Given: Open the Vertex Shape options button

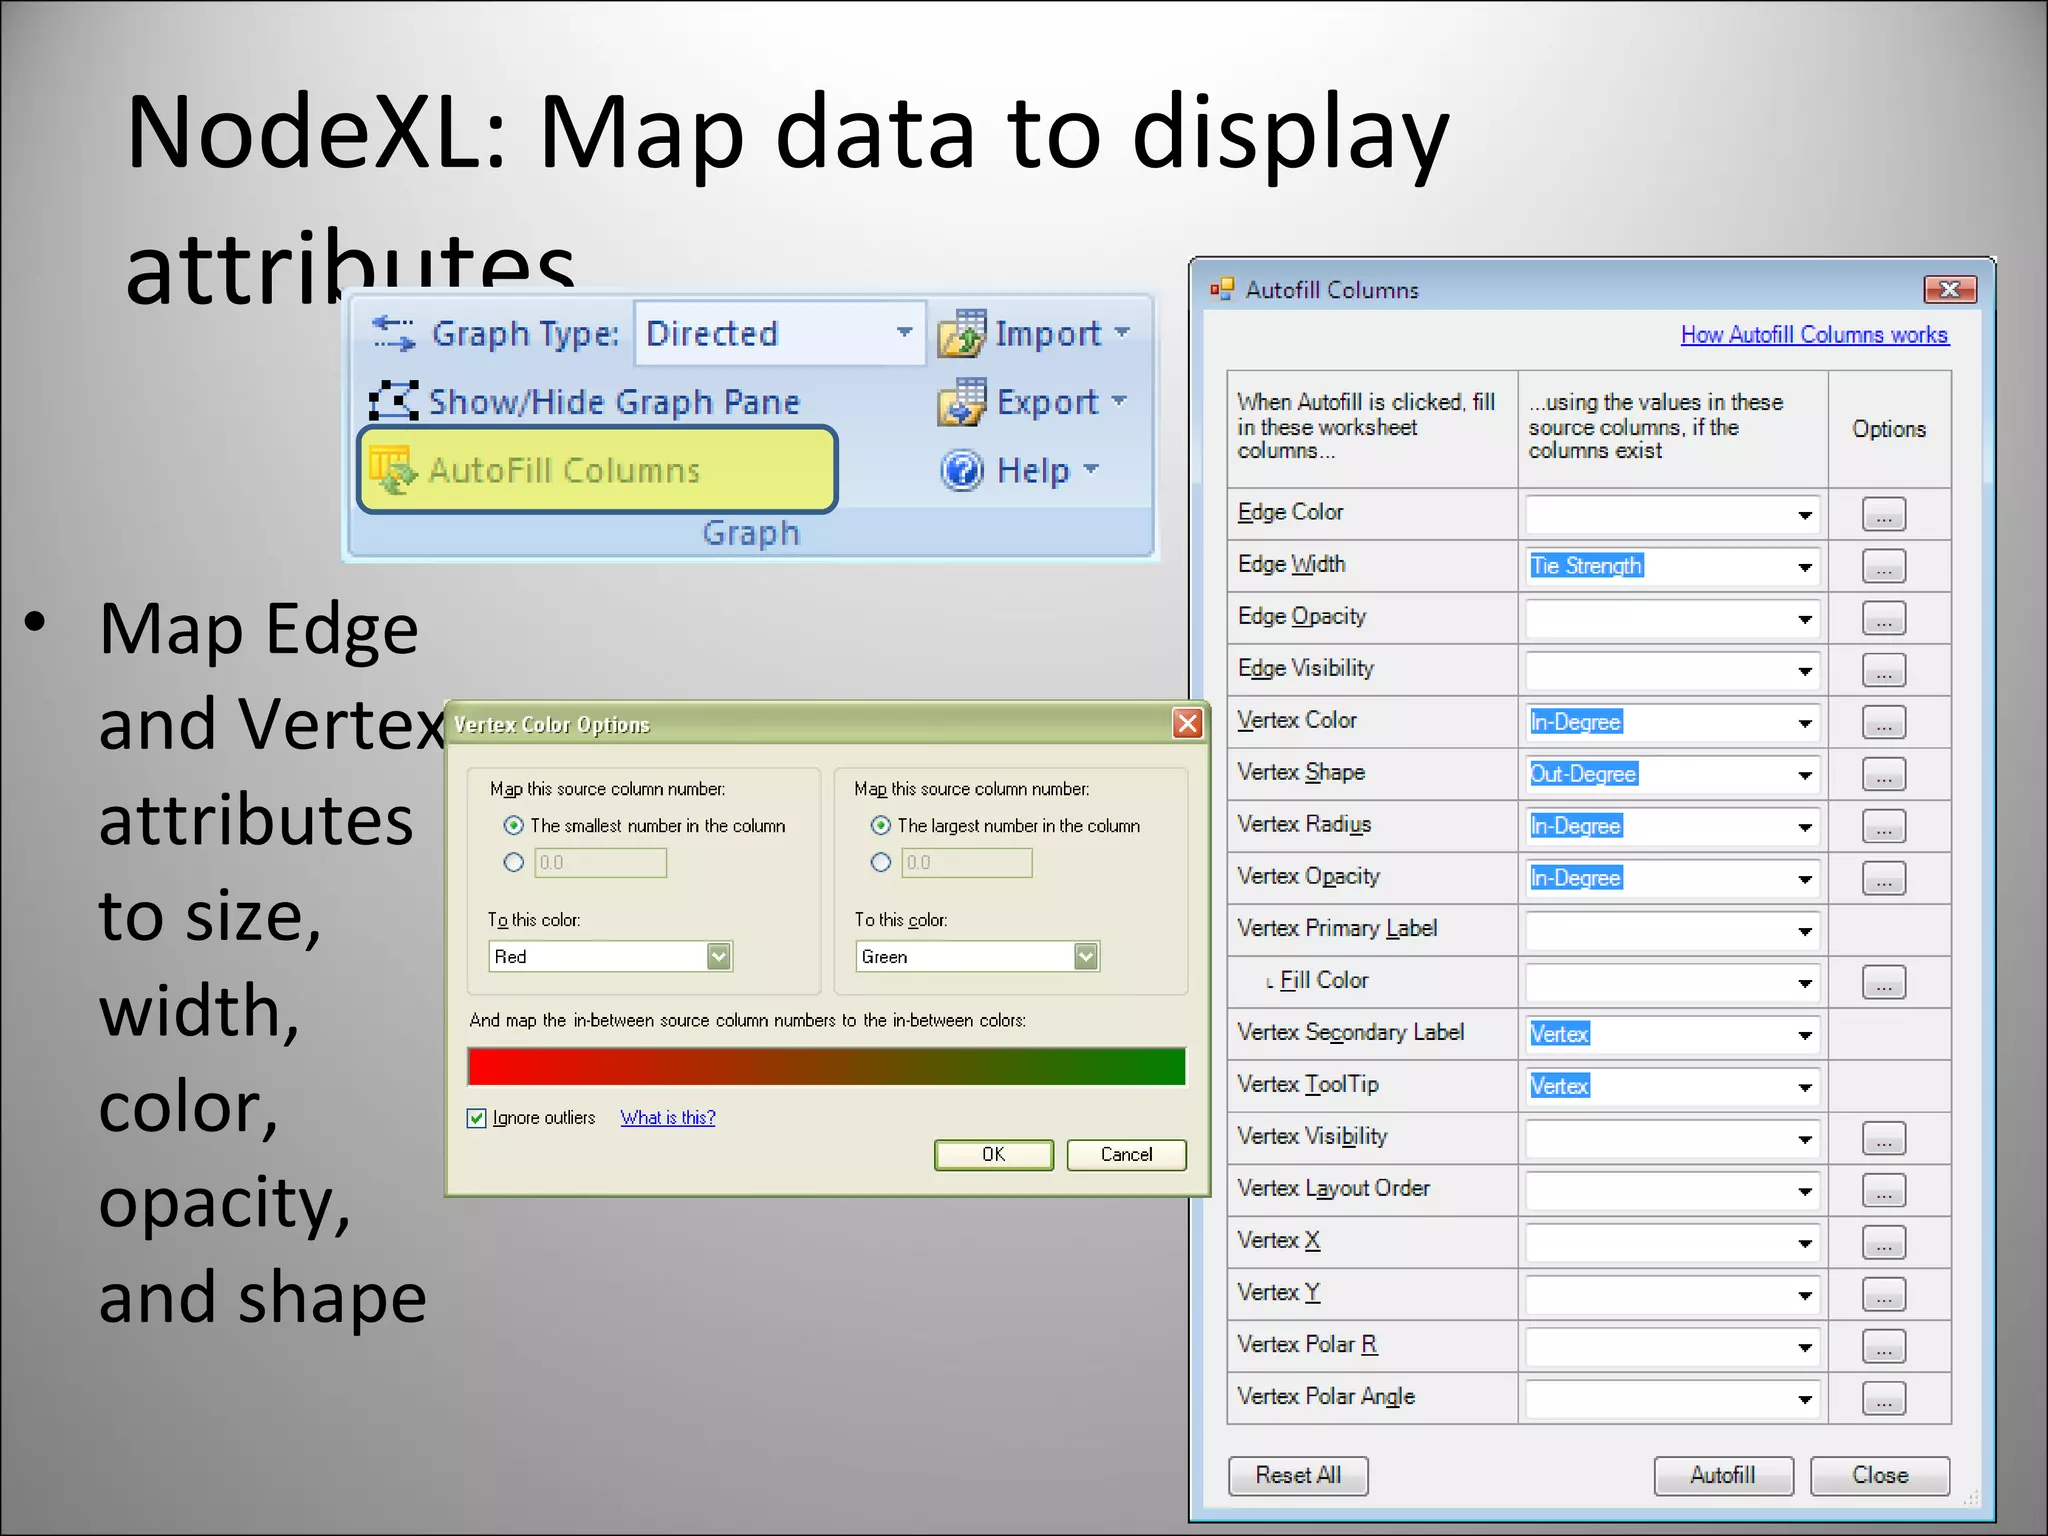Looking at the screenshot, I should [1883, 774].
